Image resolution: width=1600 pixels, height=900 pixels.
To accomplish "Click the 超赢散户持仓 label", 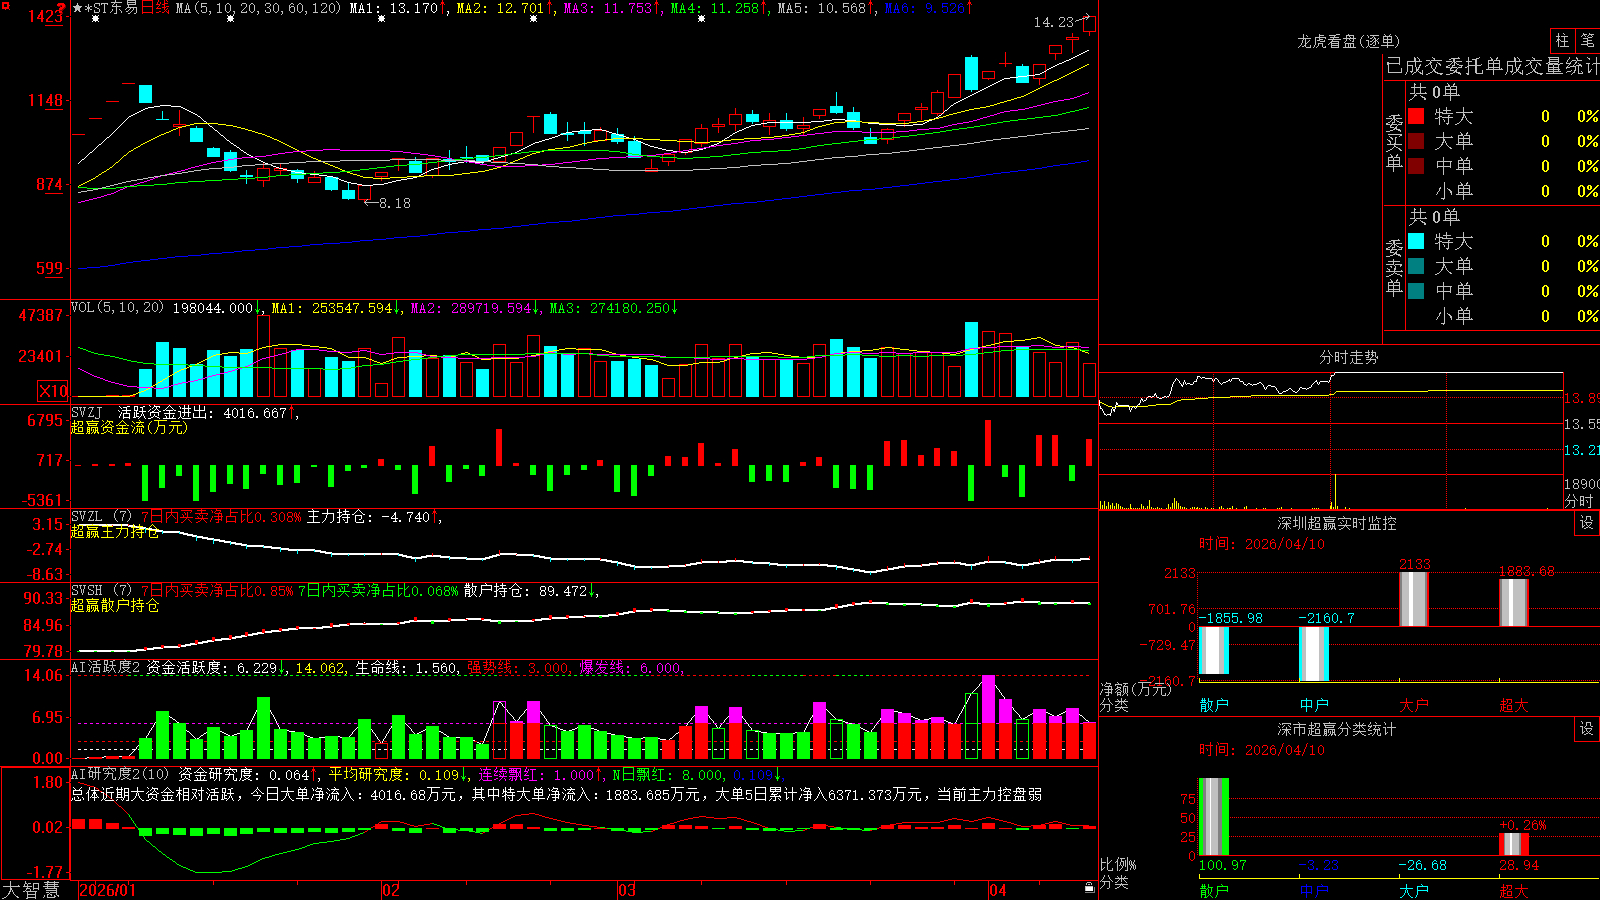I will 115,605.
